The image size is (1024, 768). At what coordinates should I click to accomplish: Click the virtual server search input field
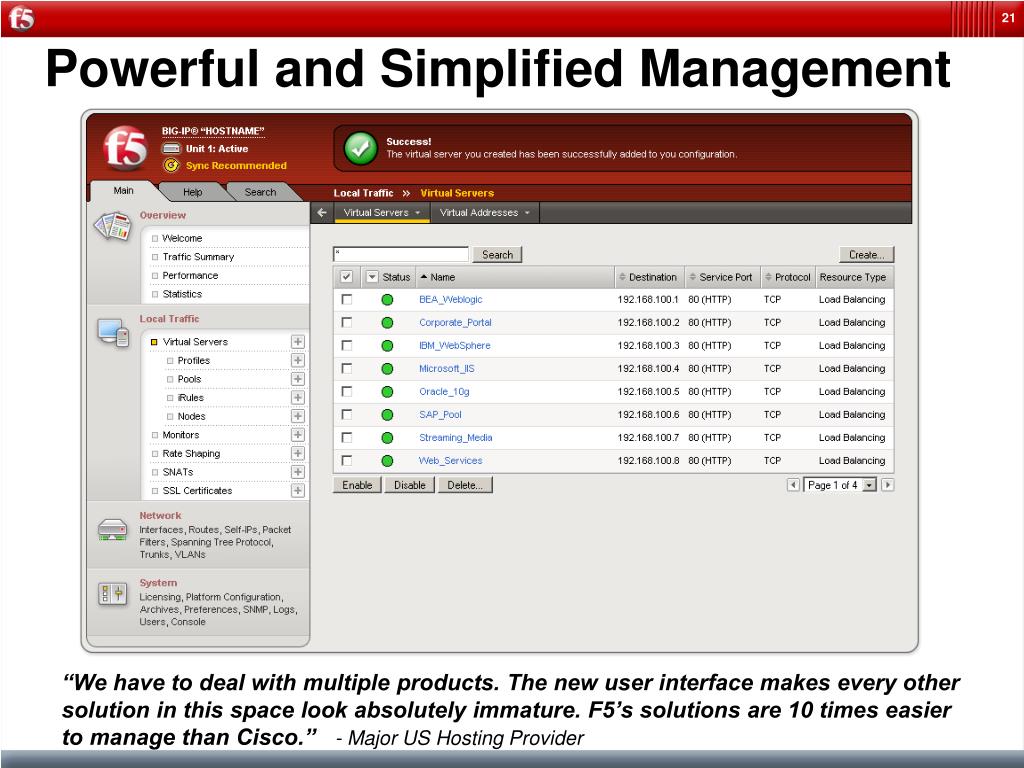coord(400,255)
